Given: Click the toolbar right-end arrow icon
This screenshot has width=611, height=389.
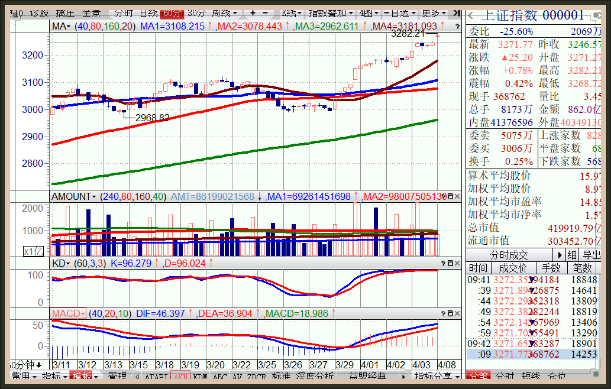Looking at the screenshot, I should pos(456,13).
